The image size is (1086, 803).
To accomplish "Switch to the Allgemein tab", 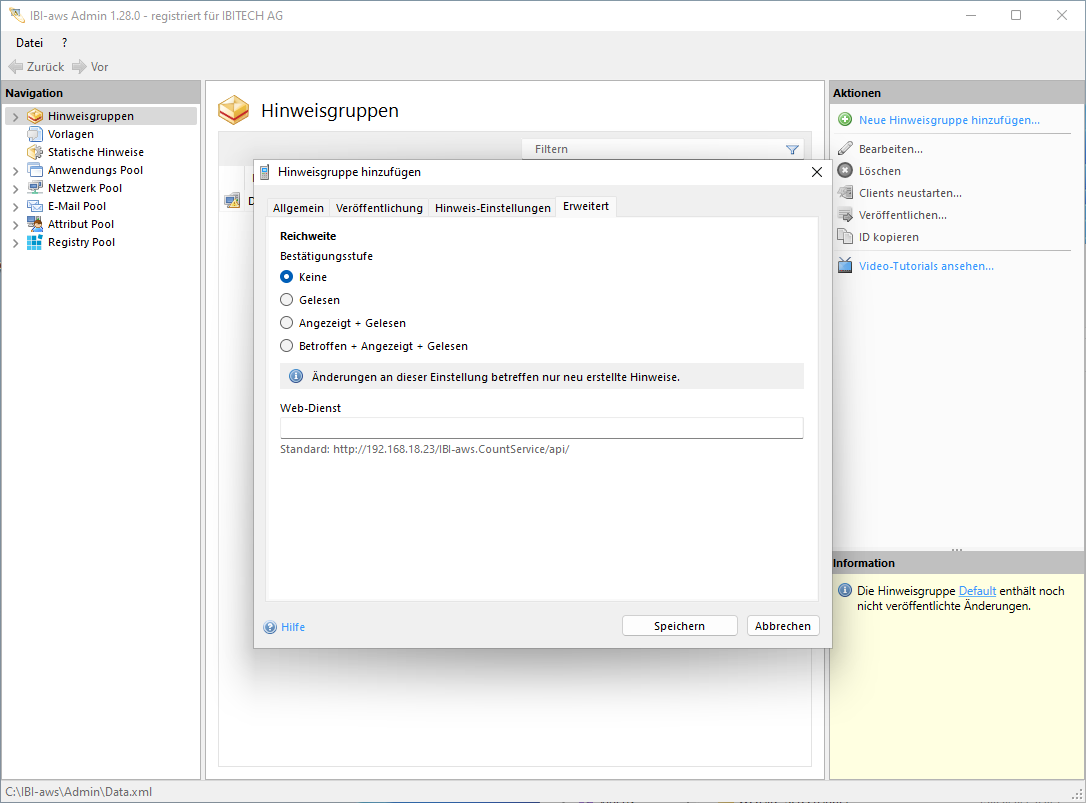I will pyautogui.click(x=298, y=208).
